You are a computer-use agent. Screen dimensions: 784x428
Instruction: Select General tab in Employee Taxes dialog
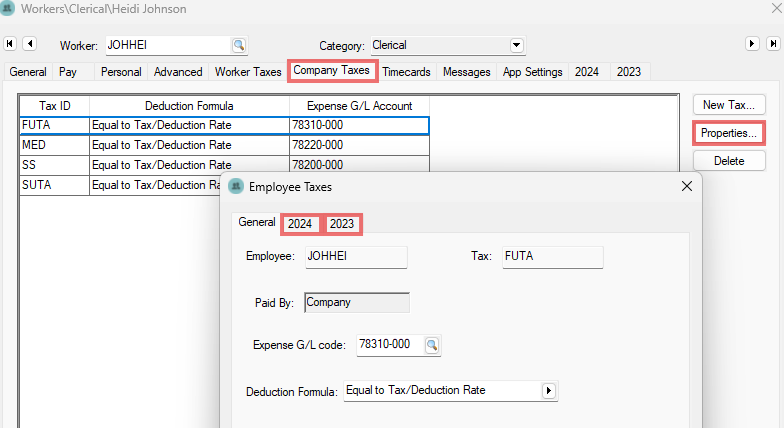[256, 222]
